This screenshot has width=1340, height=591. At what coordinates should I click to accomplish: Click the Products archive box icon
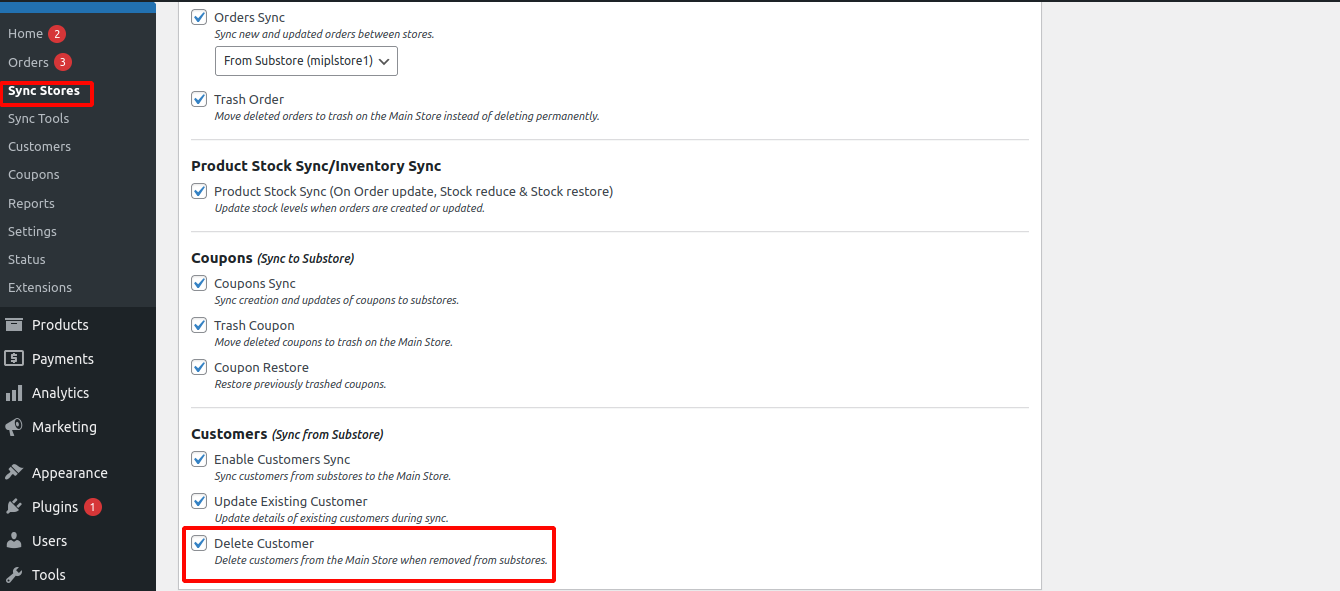click(14, 325)
